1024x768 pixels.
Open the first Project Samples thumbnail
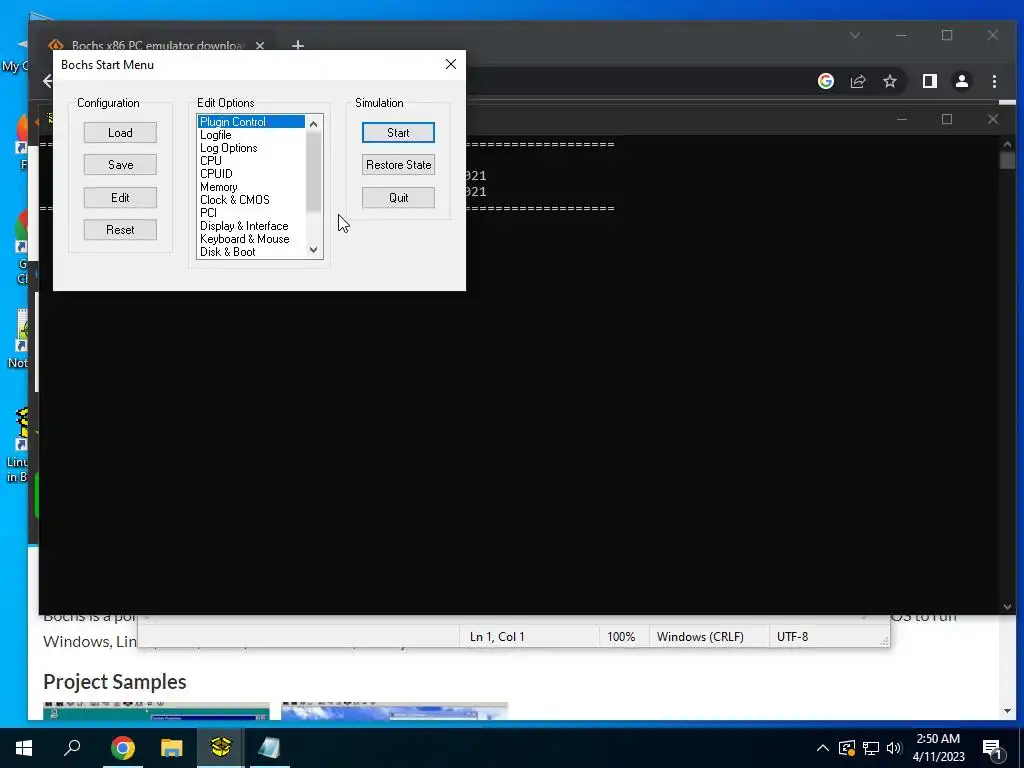pos(156,711)
